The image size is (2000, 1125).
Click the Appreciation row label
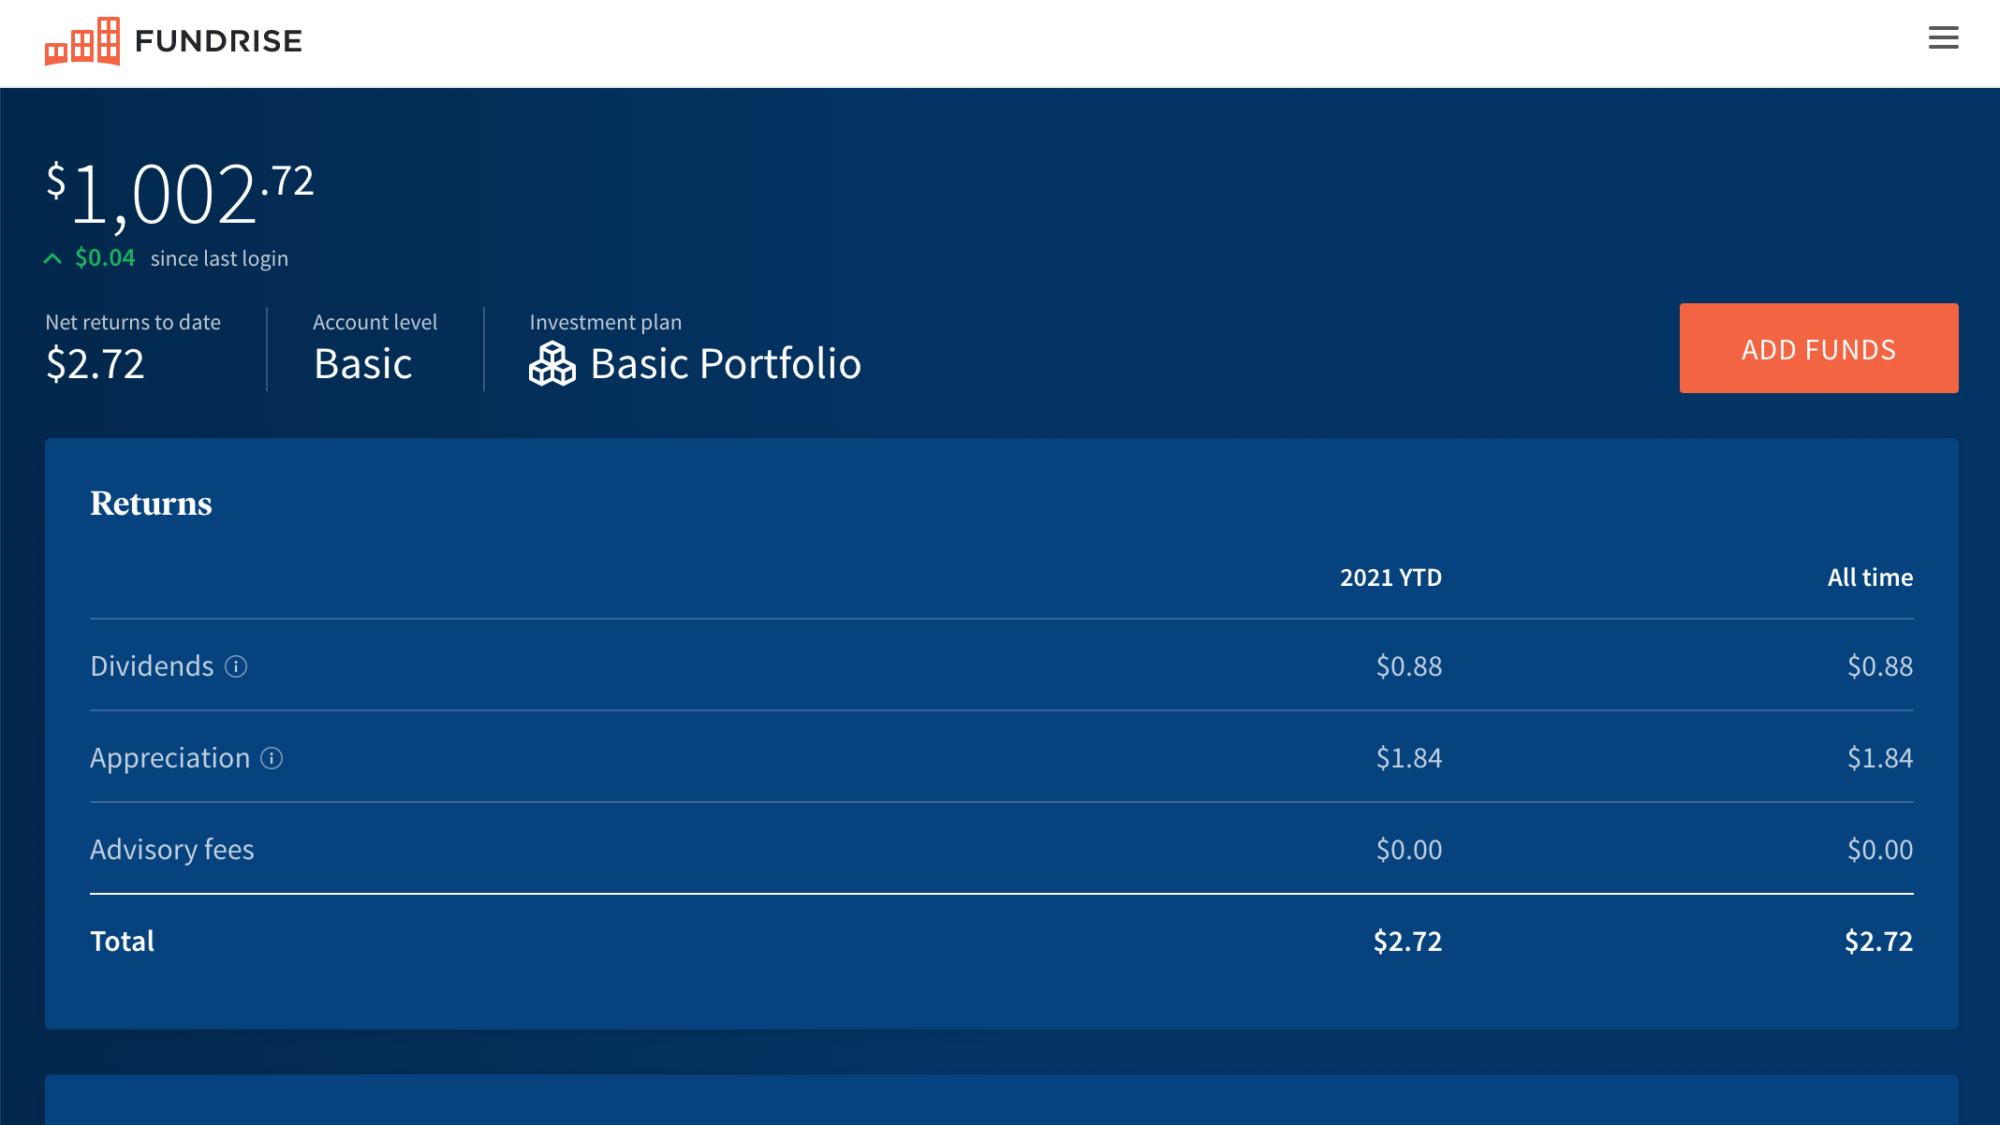coord(170,759)
